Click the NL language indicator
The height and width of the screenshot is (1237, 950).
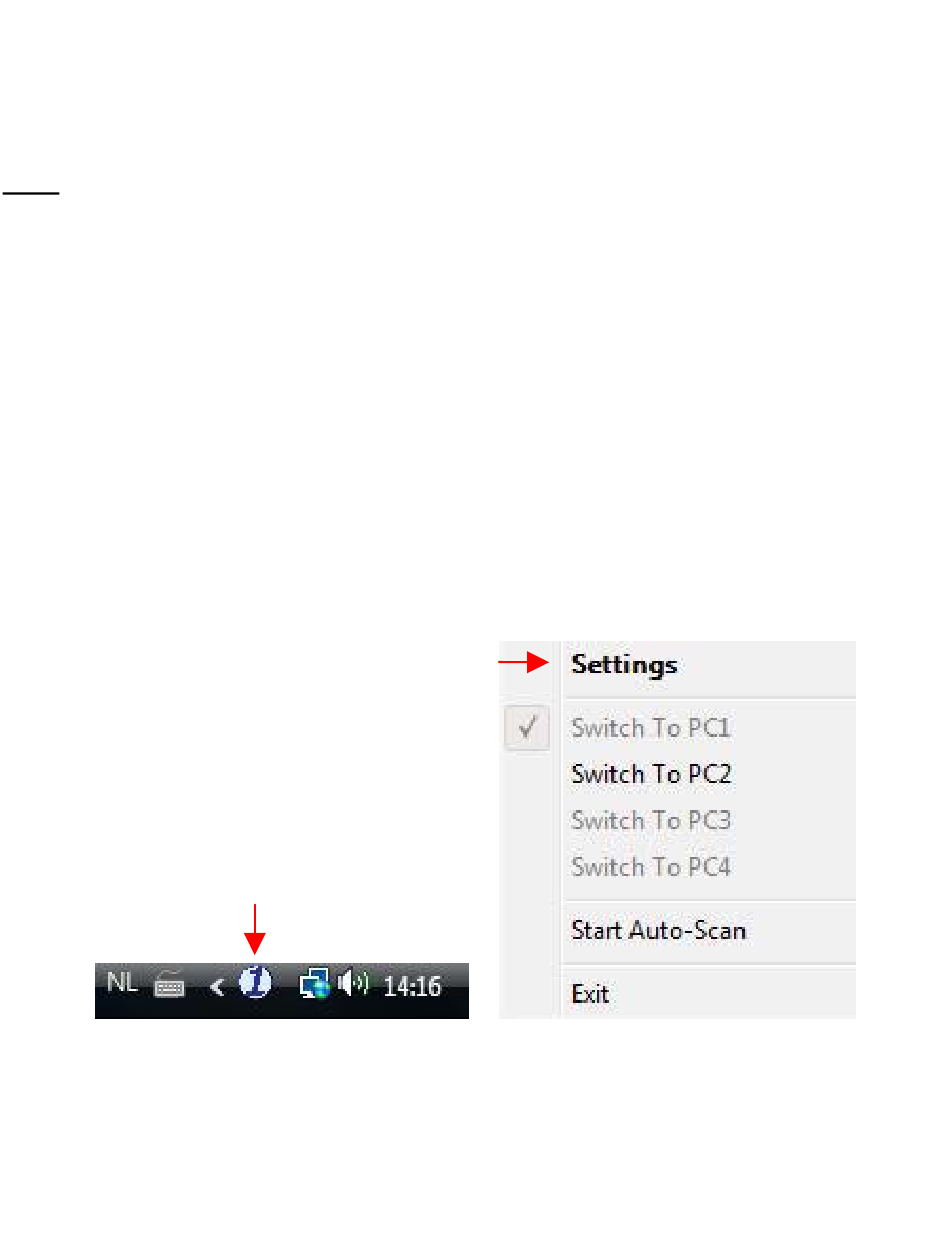point(122,983)
